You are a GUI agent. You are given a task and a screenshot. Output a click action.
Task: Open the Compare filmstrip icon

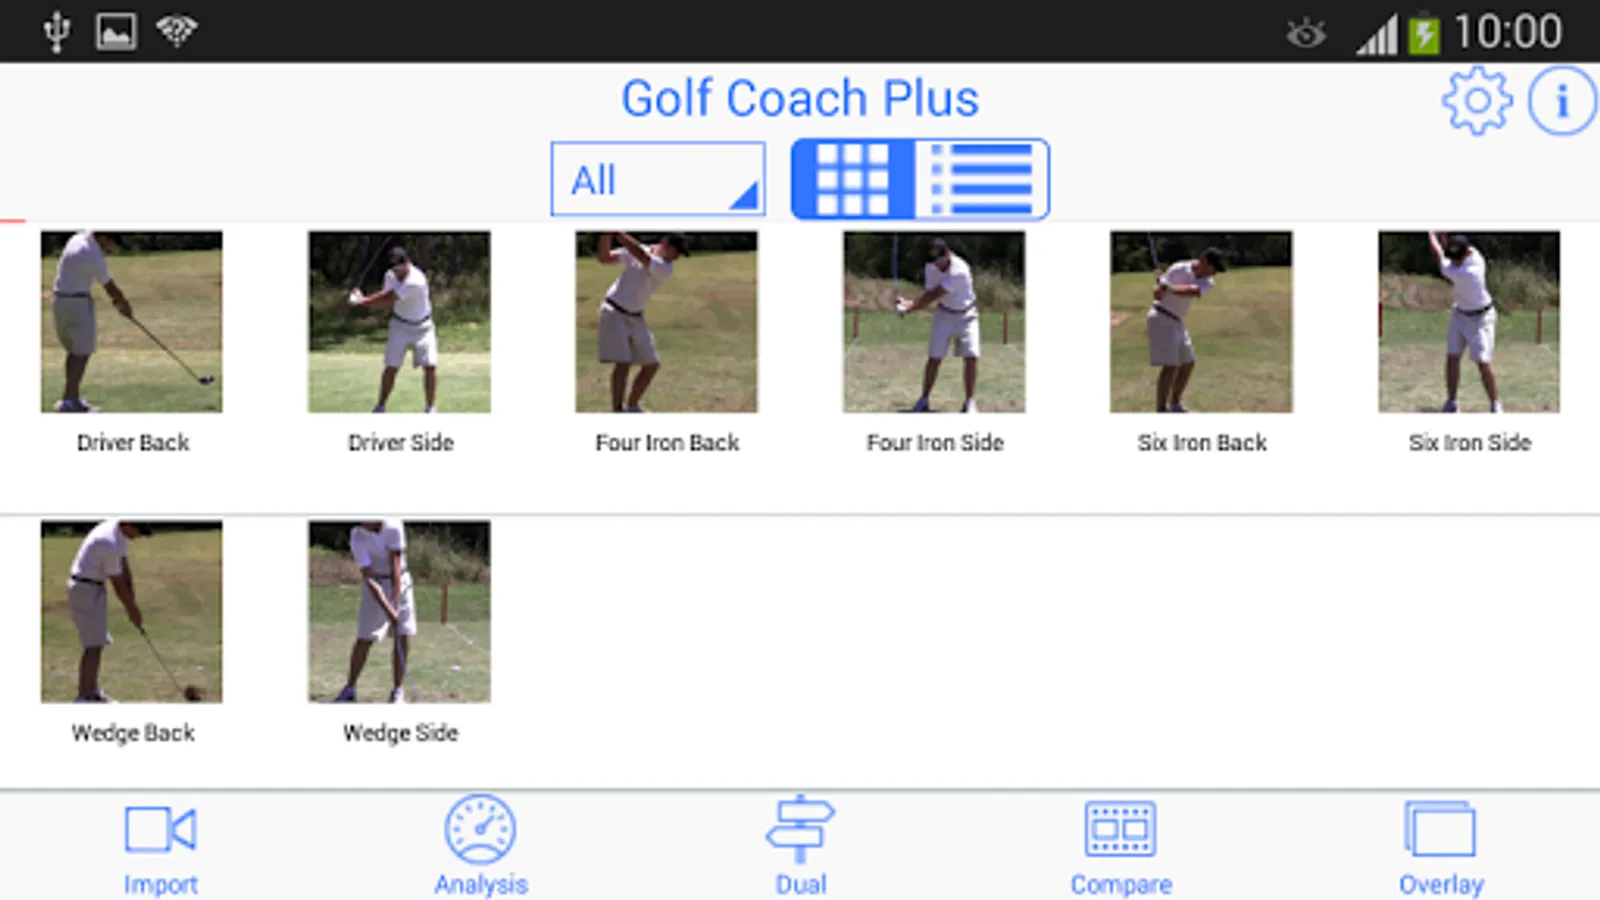[x=1120, y=829]
